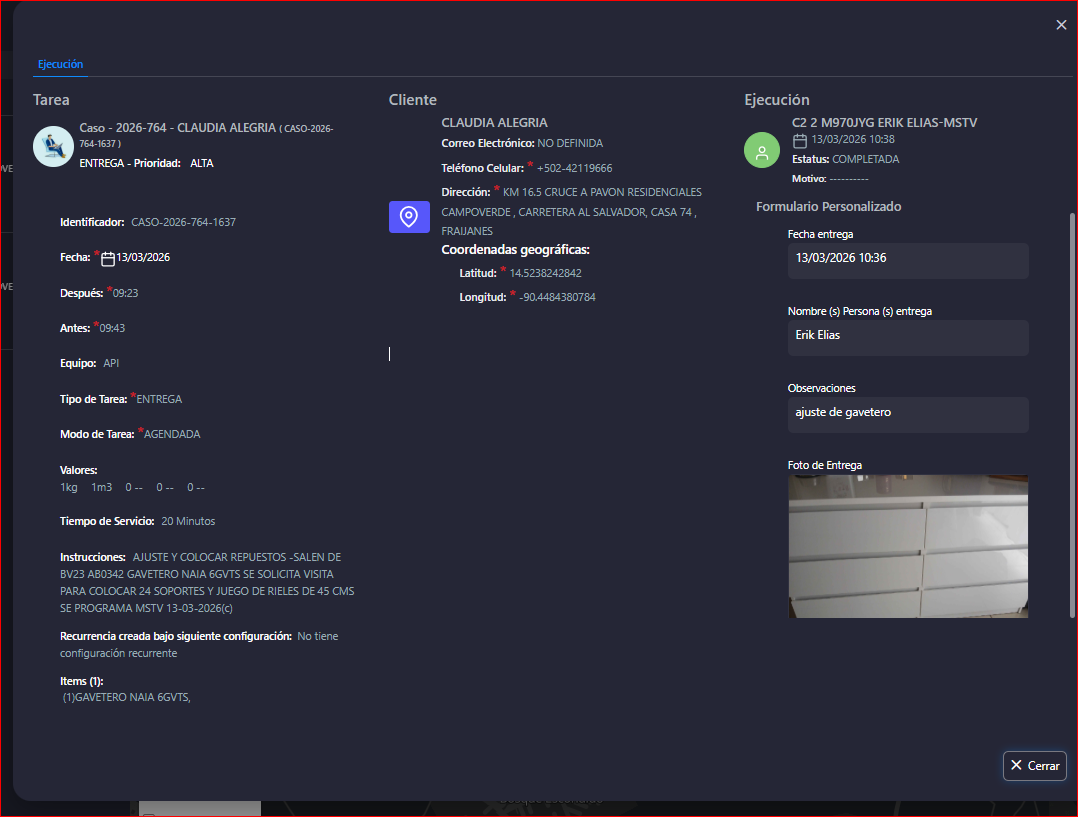This screenshot has width=1078, height=817.
Task: Select the Nombre Persona entrega field
Action: point(907,336)
